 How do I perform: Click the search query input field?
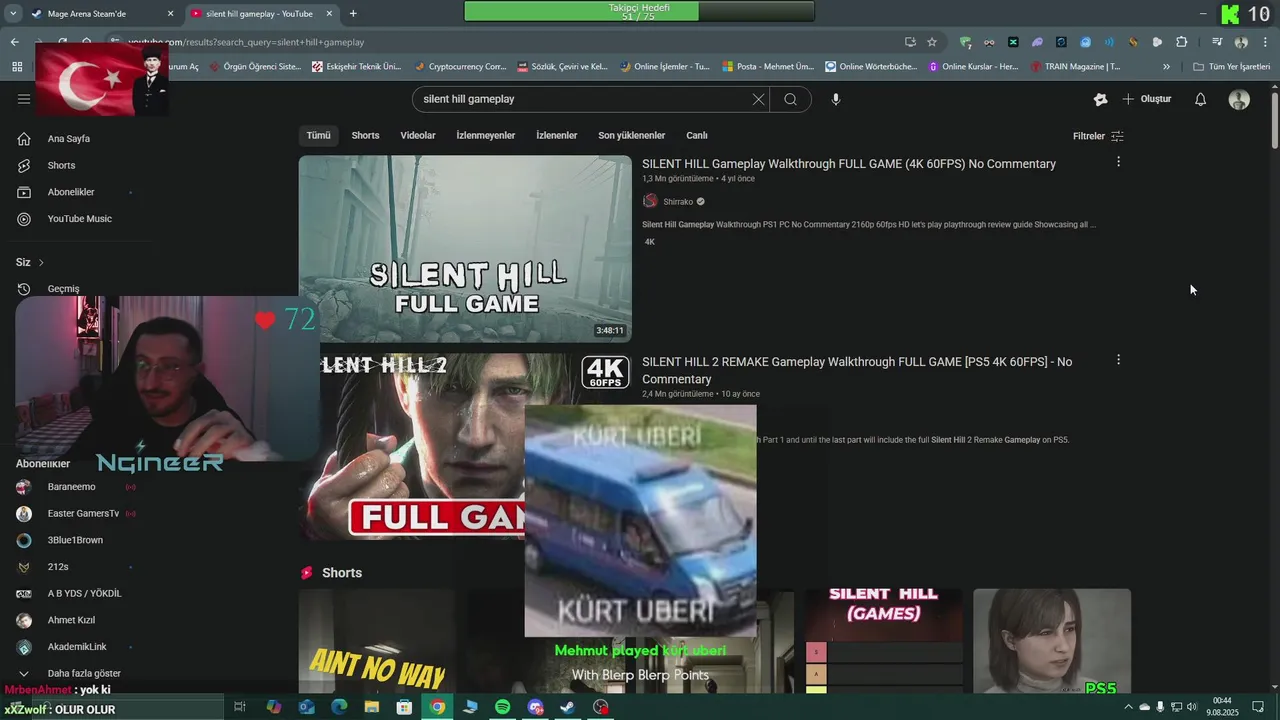pyautogui.click(x=585, y=99)
